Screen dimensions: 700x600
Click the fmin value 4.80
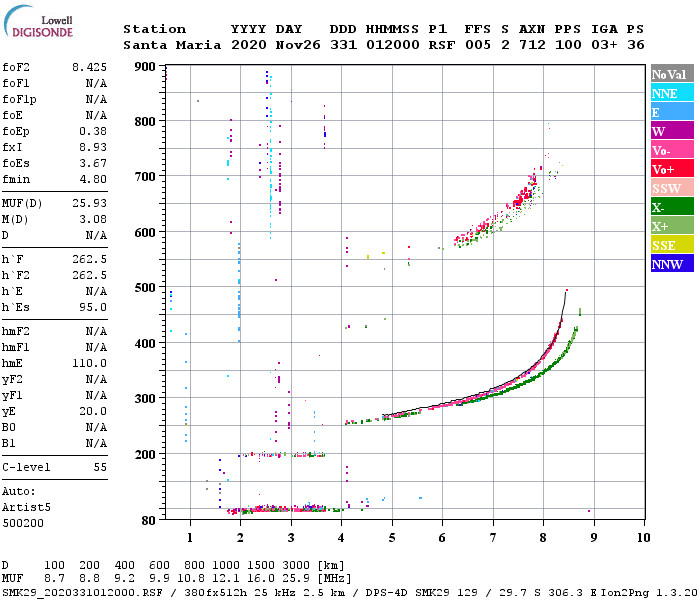click(93, 179)
